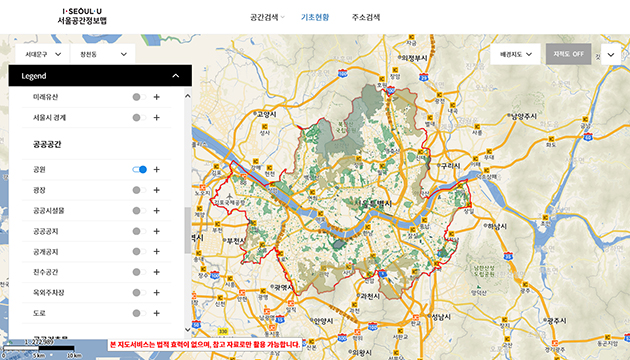
Task: Expand the 공공시설물 plus icon
Action: (157, 211)
